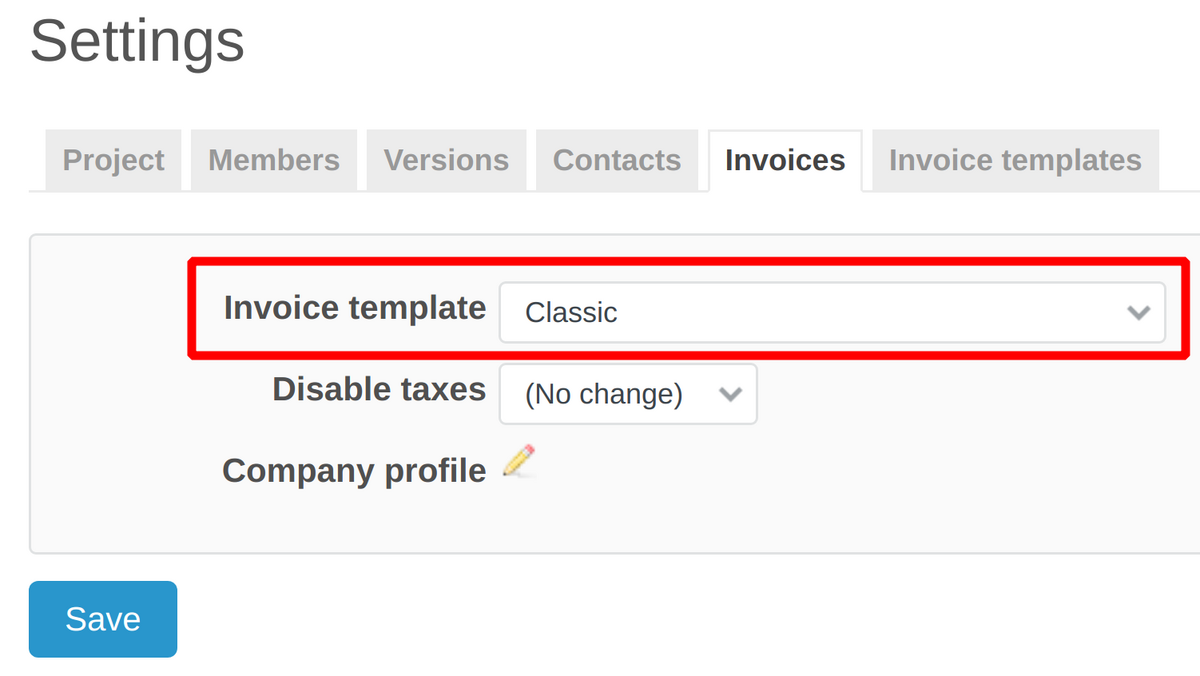The height and width of the screenshot is (676, 1200).
Task: Edit the Company profile with the pencil icon
Action: [x=518, y=461]
